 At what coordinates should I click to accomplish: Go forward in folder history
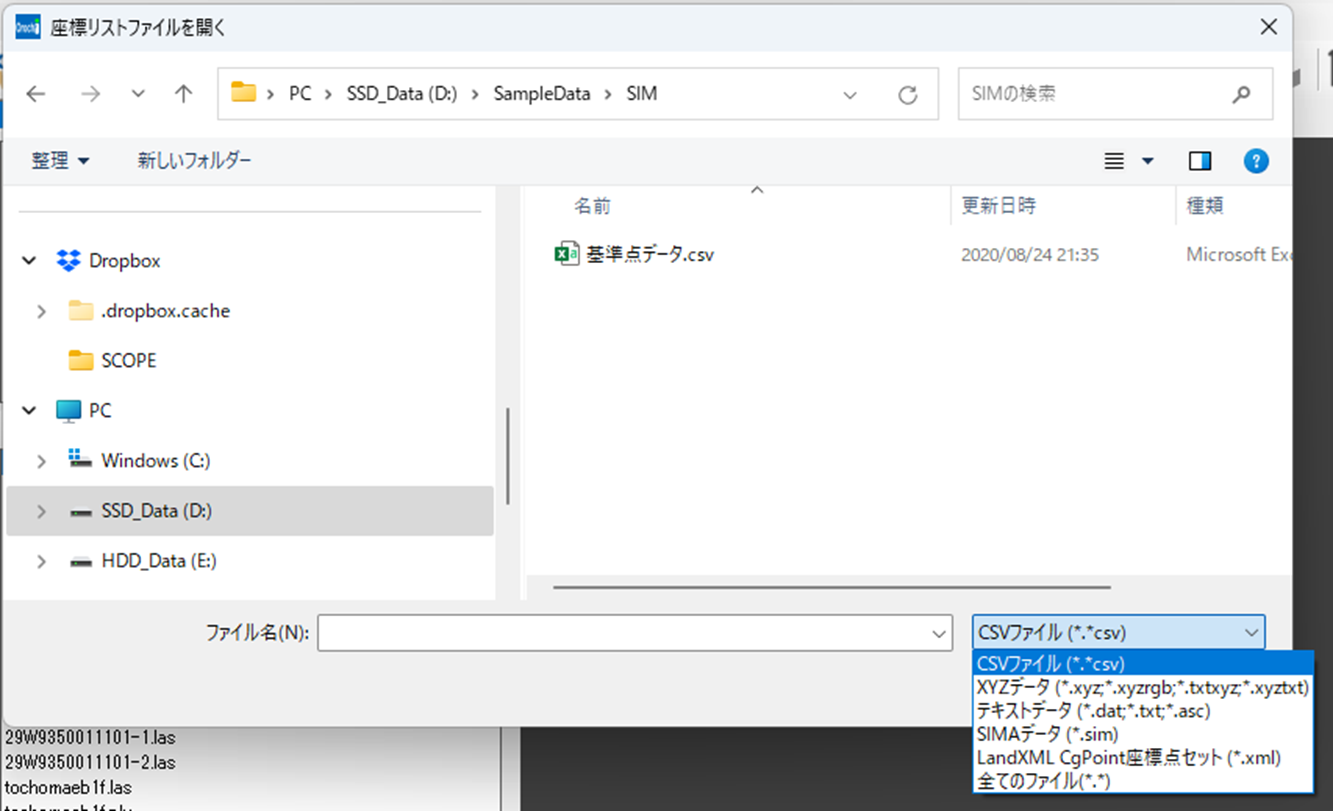[x=91, y=94]
